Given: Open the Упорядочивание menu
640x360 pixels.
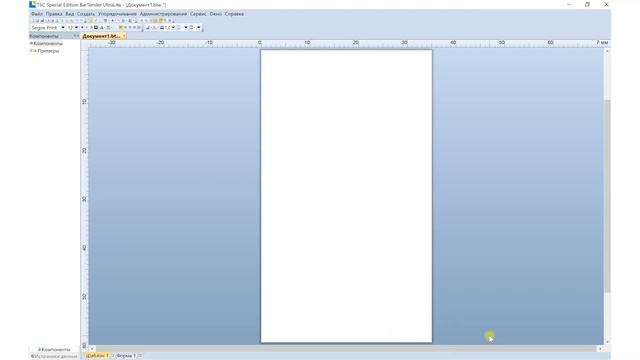Looking at the screenshot, I should (x=117, y=14).
